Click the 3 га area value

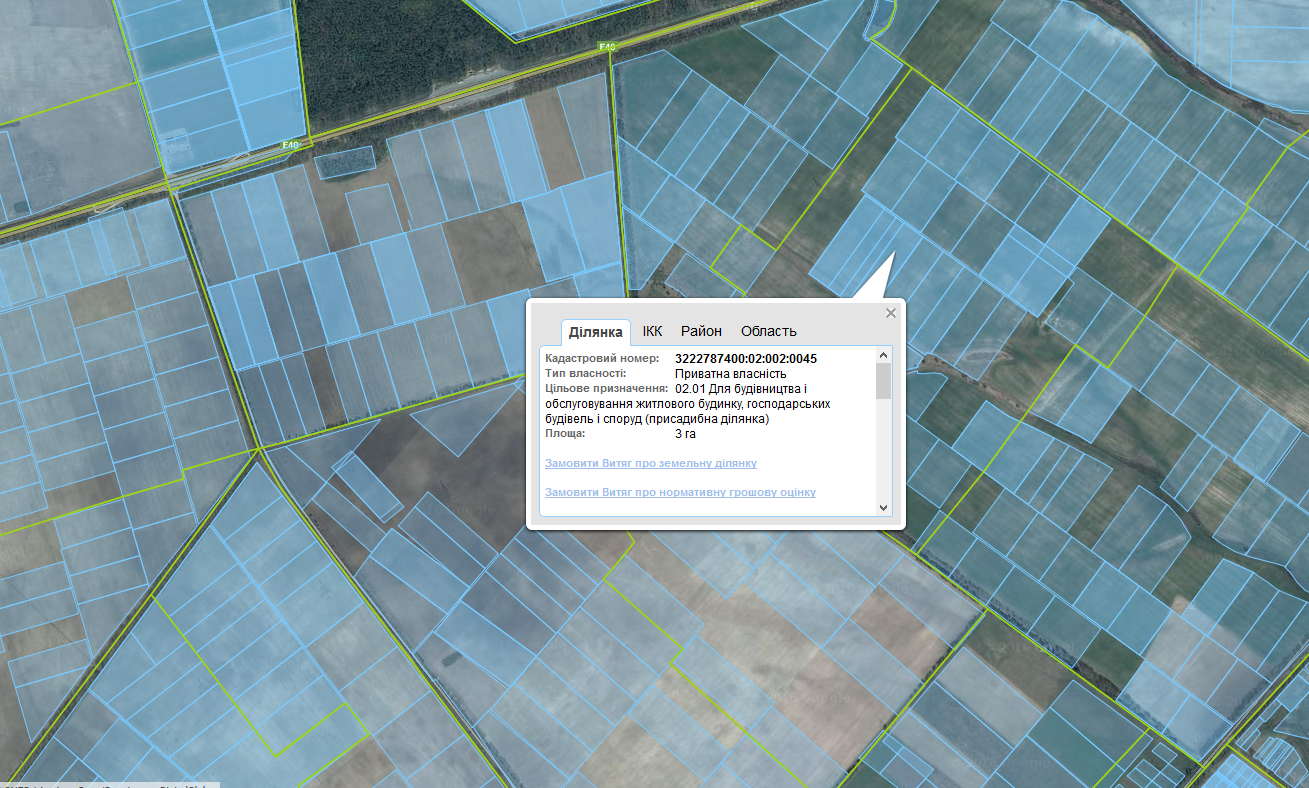[686, 434]
